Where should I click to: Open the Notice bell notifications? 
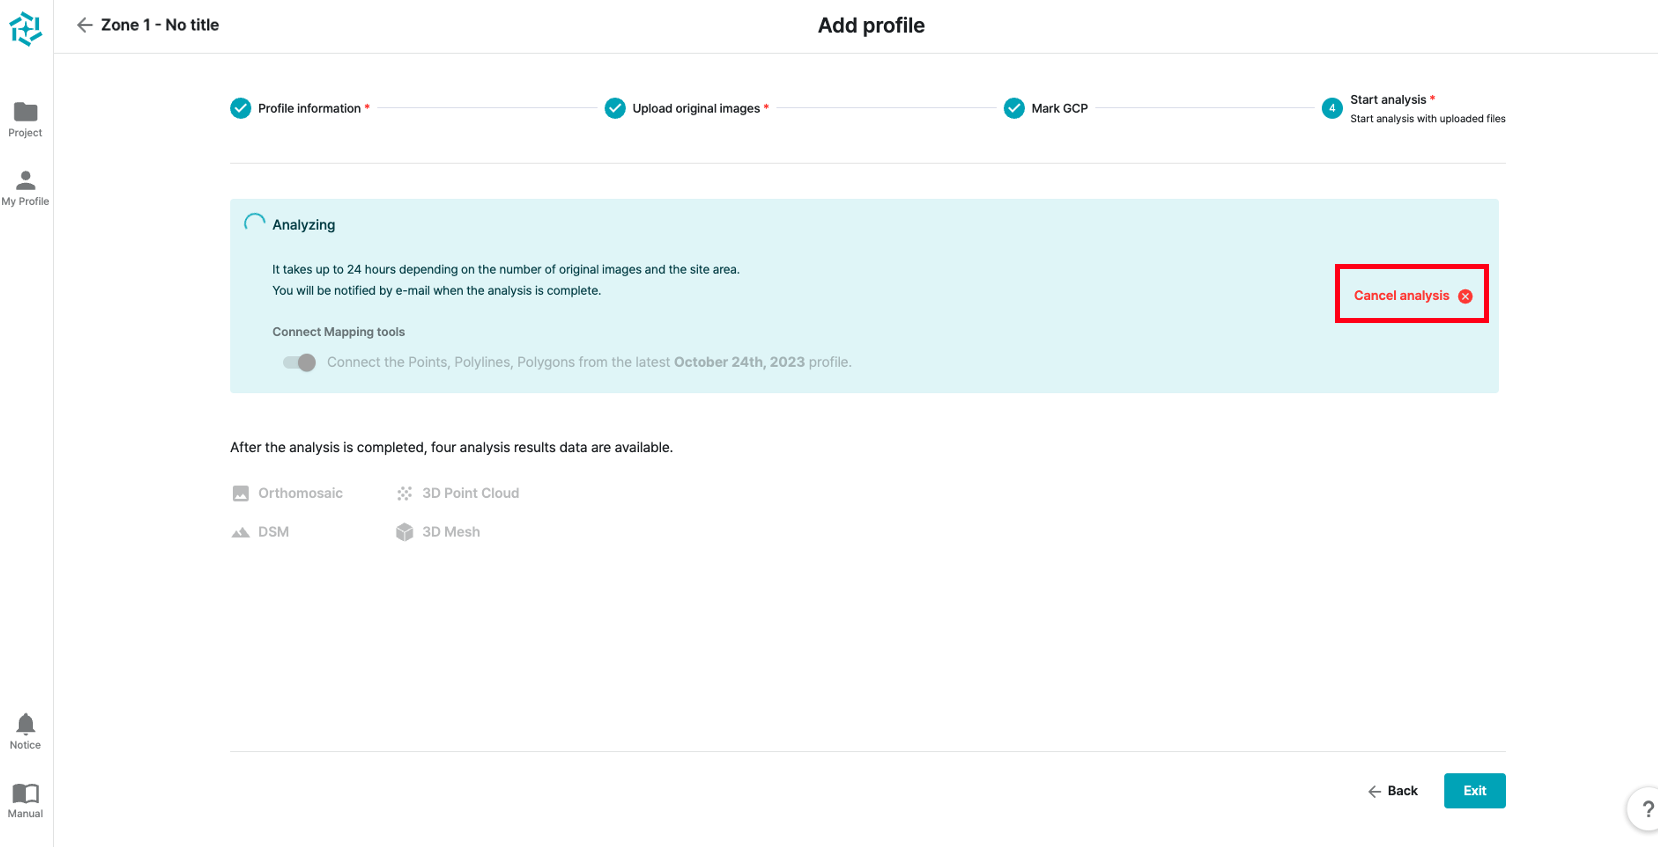pos(26,730)
